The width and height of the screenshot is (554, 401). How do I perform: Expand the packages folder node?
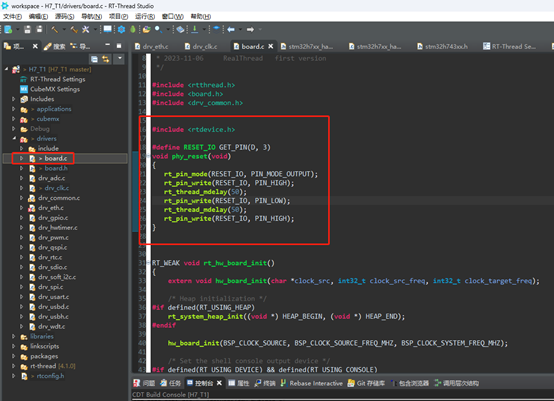(13, 356)
